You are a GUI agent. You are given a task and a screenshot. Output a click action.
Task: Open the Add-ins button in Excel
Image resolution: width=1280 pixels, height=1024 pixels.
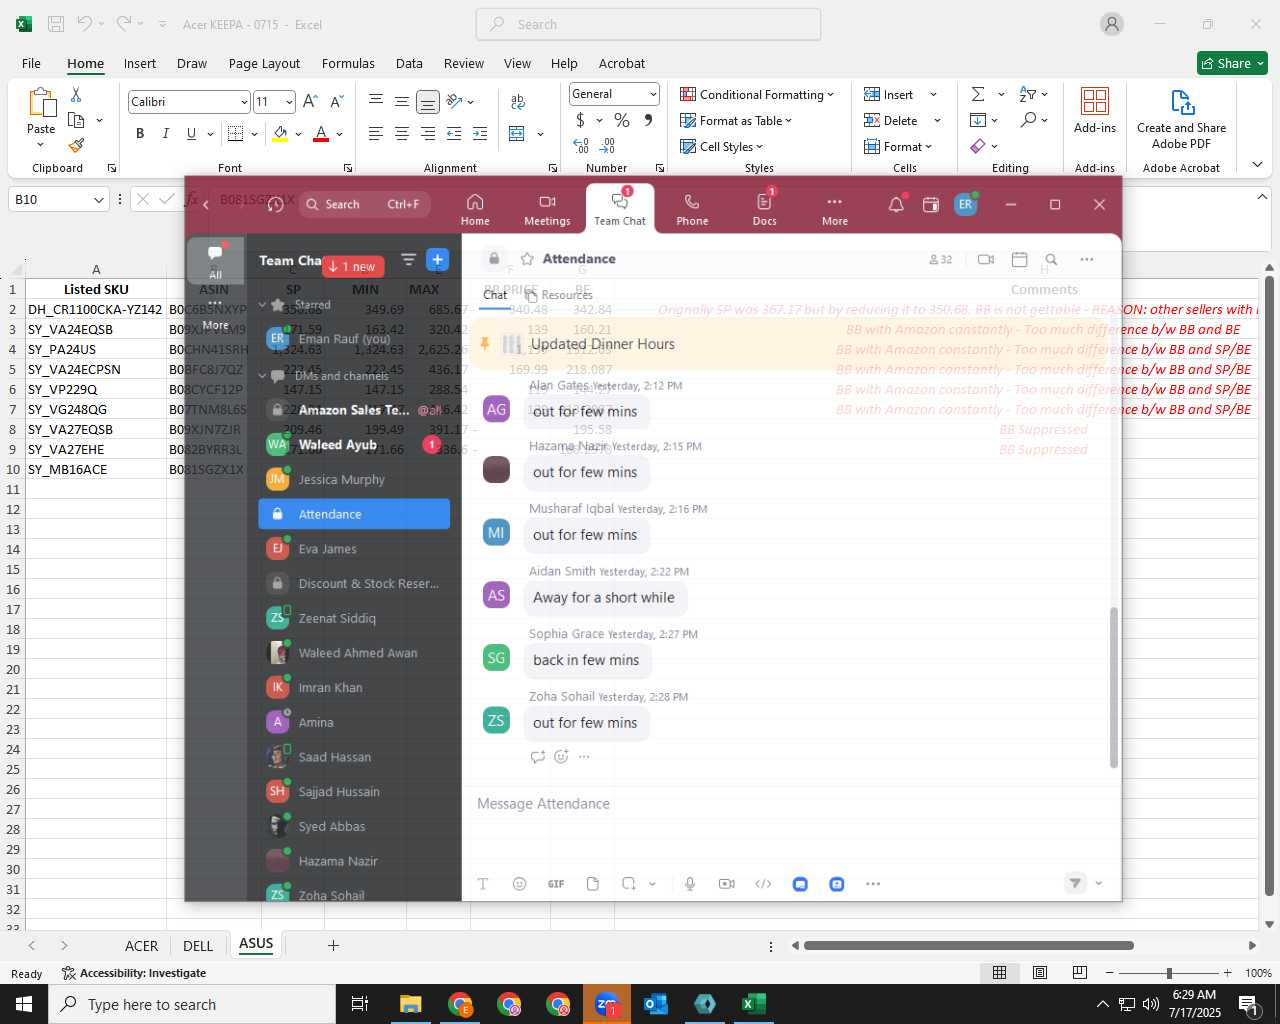[1095, 110]
